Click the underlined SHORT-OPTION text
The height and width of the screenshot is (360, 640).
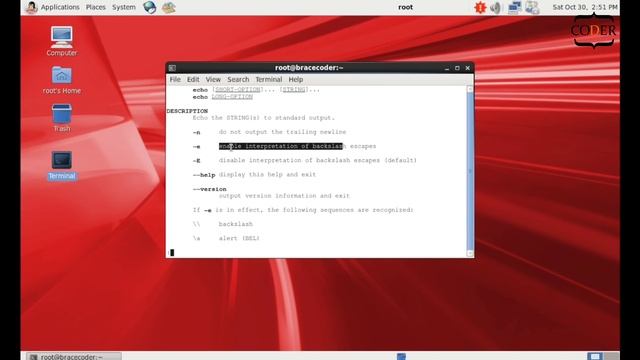[238, 89]
